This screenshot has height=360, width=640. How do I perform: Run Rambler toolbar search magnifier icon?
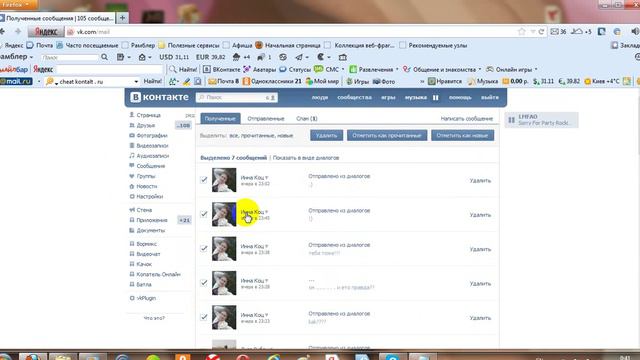coord(104,57)
